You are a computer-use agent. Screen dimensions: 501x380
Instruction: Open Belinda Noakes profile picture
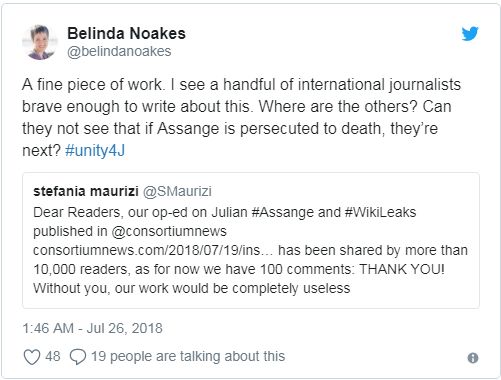tap(40, 42)
